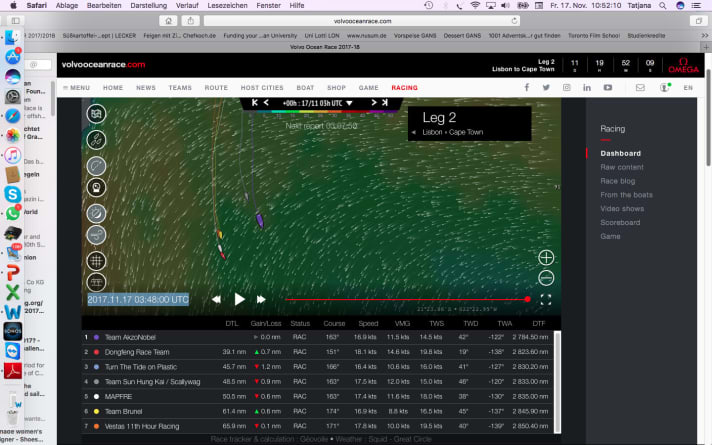
Task: Go to next weather report
Action: coord(374,103)
